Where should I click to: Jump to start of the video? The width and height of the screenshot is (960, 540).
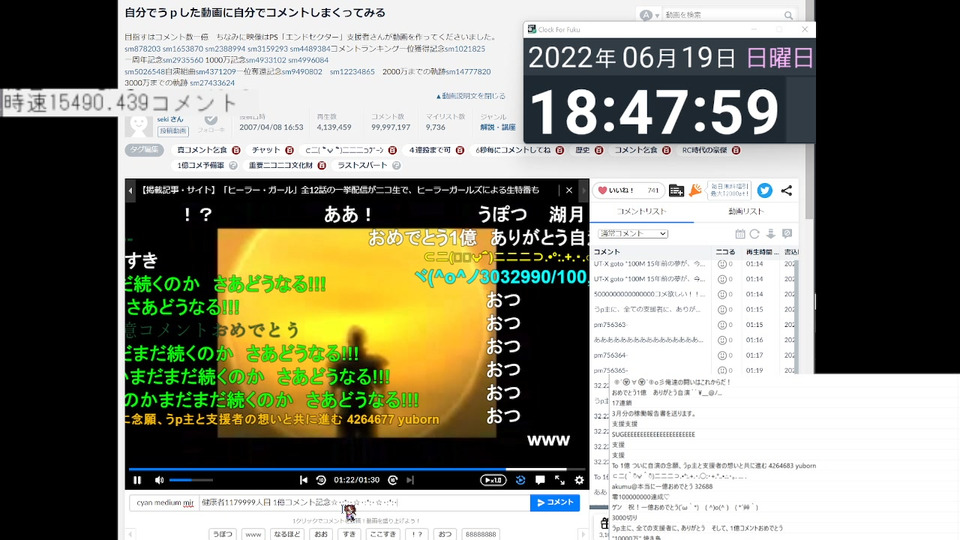(303, 480)
